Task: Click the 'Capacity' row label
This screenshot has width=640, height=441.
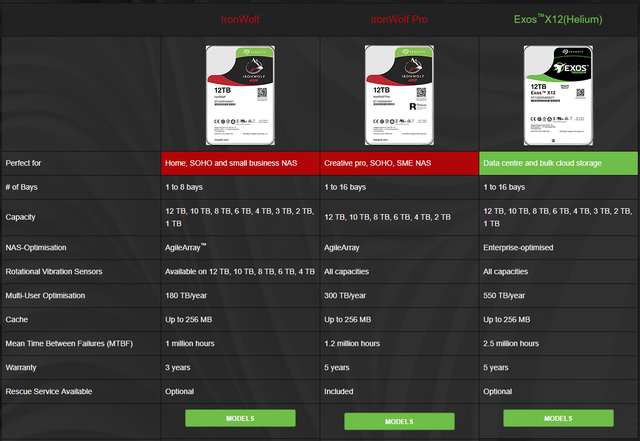Action: (x=20, y=217)
